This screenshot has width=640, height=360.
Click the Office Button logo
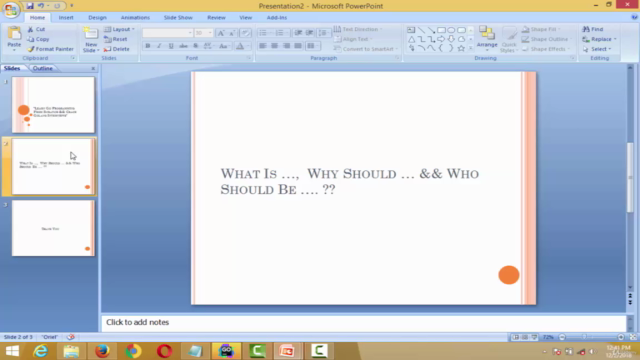tap(11, 10)
